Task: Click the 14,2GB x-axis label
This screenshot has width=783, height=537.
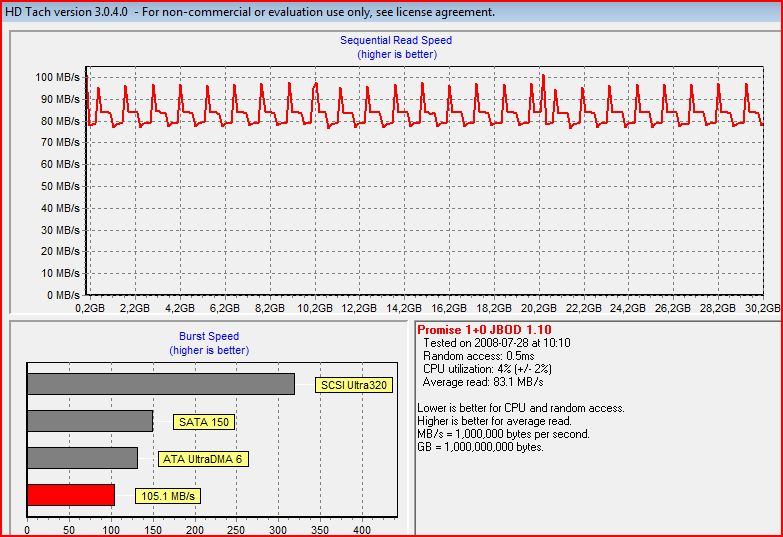Action: point(404,308)
